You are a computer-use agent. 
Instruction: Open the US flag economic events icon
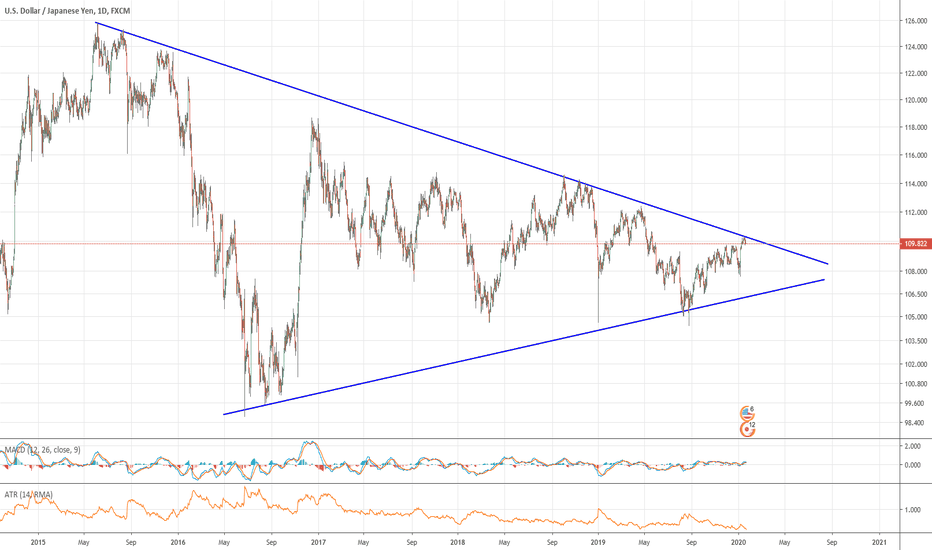(747, 413)
